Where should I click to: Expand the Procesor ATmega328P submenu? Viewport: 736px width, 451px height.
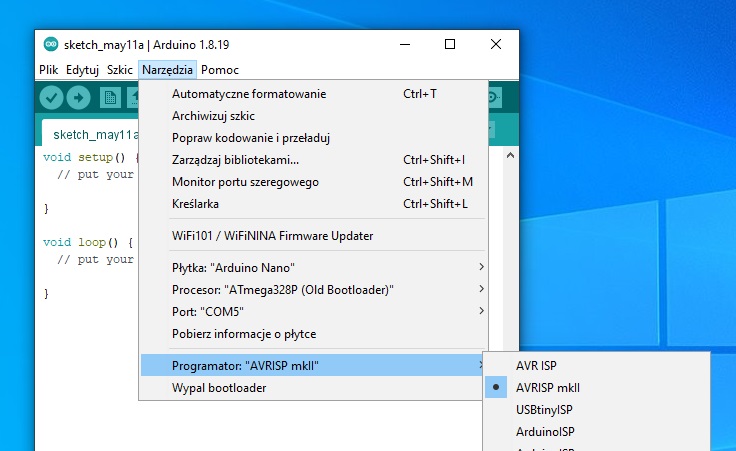[314, 290]
